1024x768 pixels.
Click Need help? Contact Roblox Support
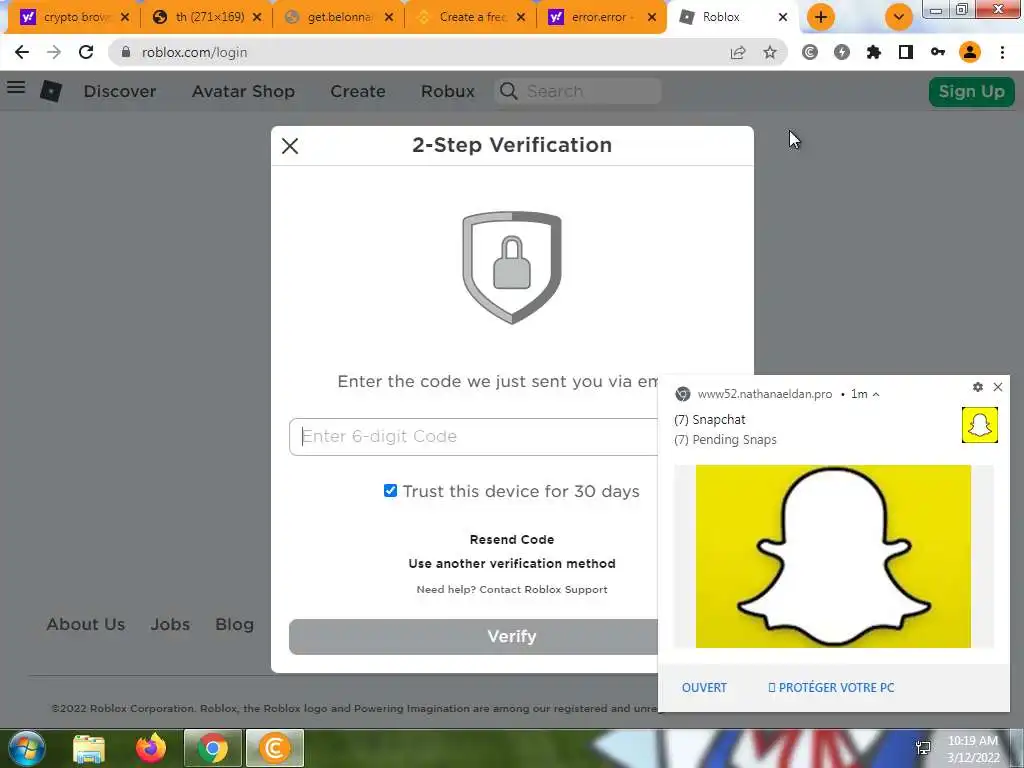point(511,590)
